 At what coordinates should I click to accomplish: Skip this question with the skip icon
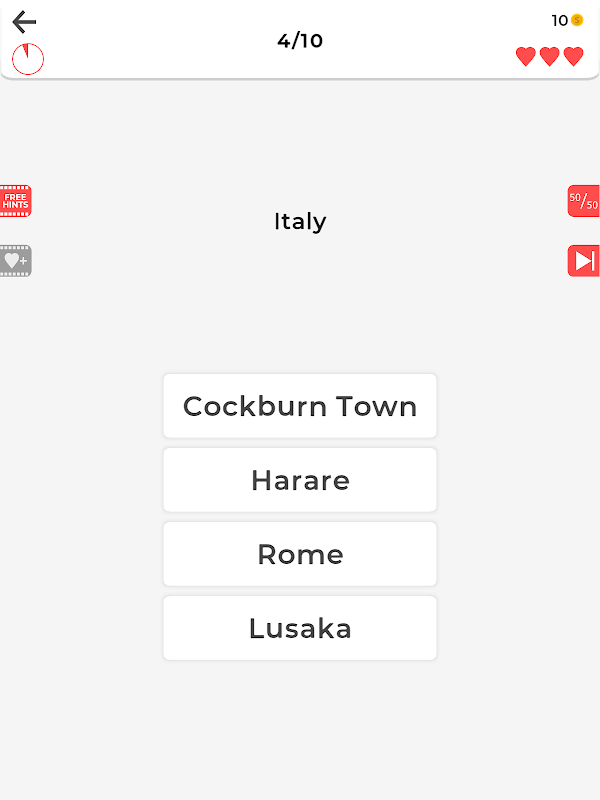pyautogui.click(x=584, y=261)
